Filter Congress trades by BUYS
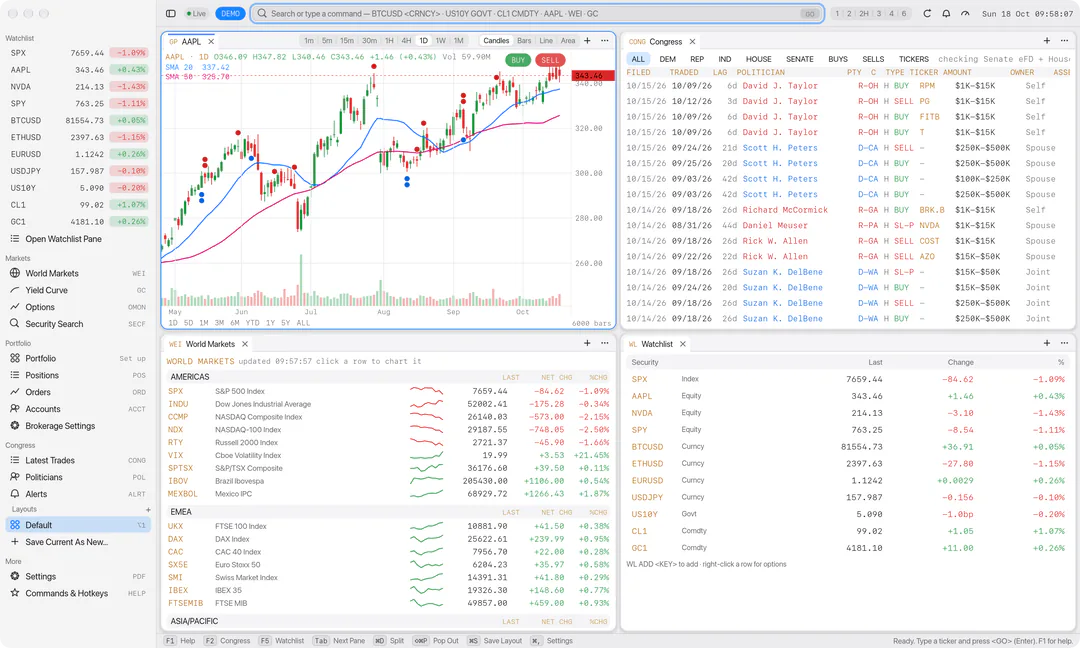This screenshot has height=648, width=1080. (x=838, y=59)
